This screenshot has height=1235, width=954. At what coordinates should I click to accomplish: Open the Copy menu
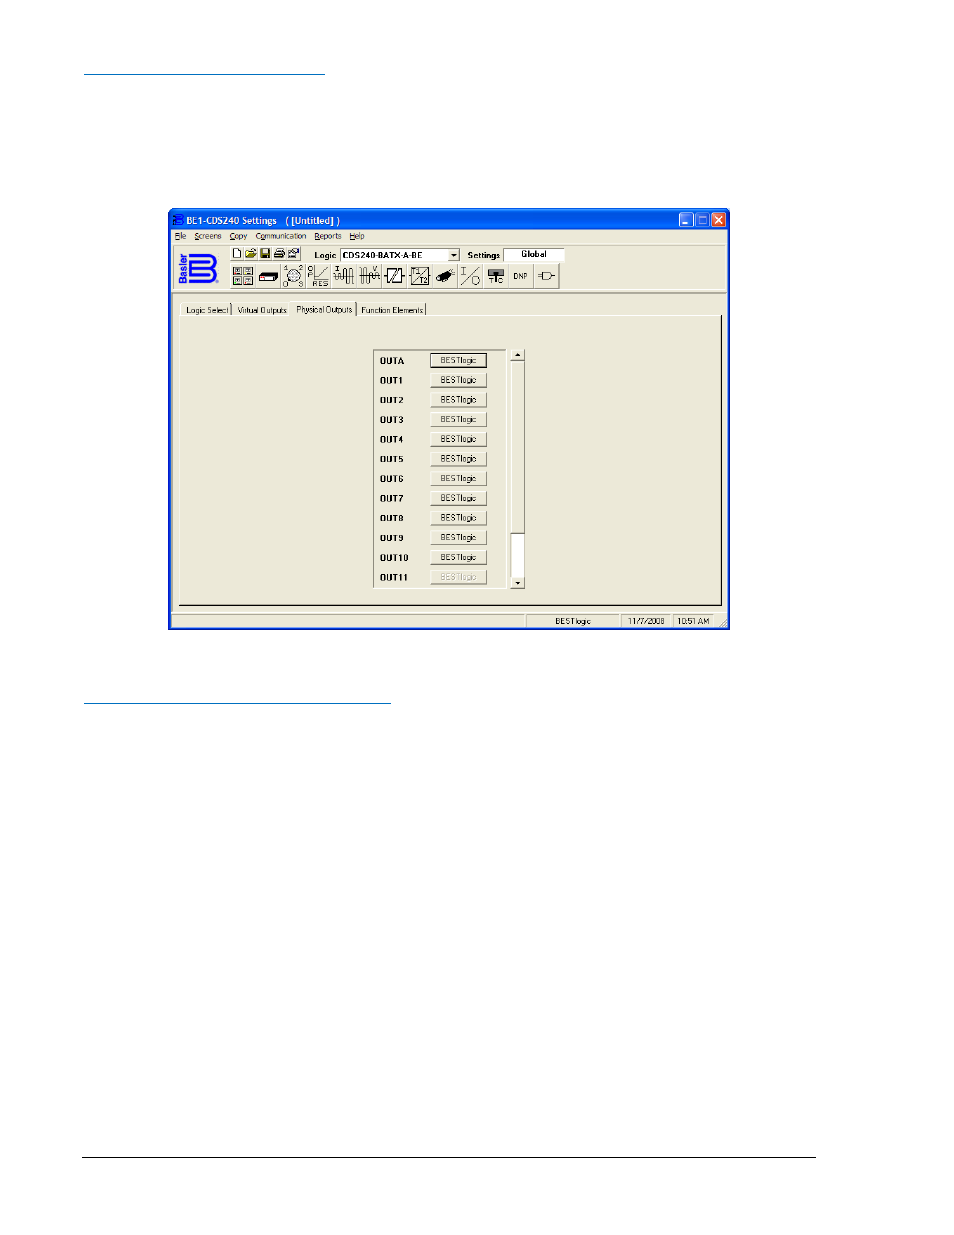(238, 236)
